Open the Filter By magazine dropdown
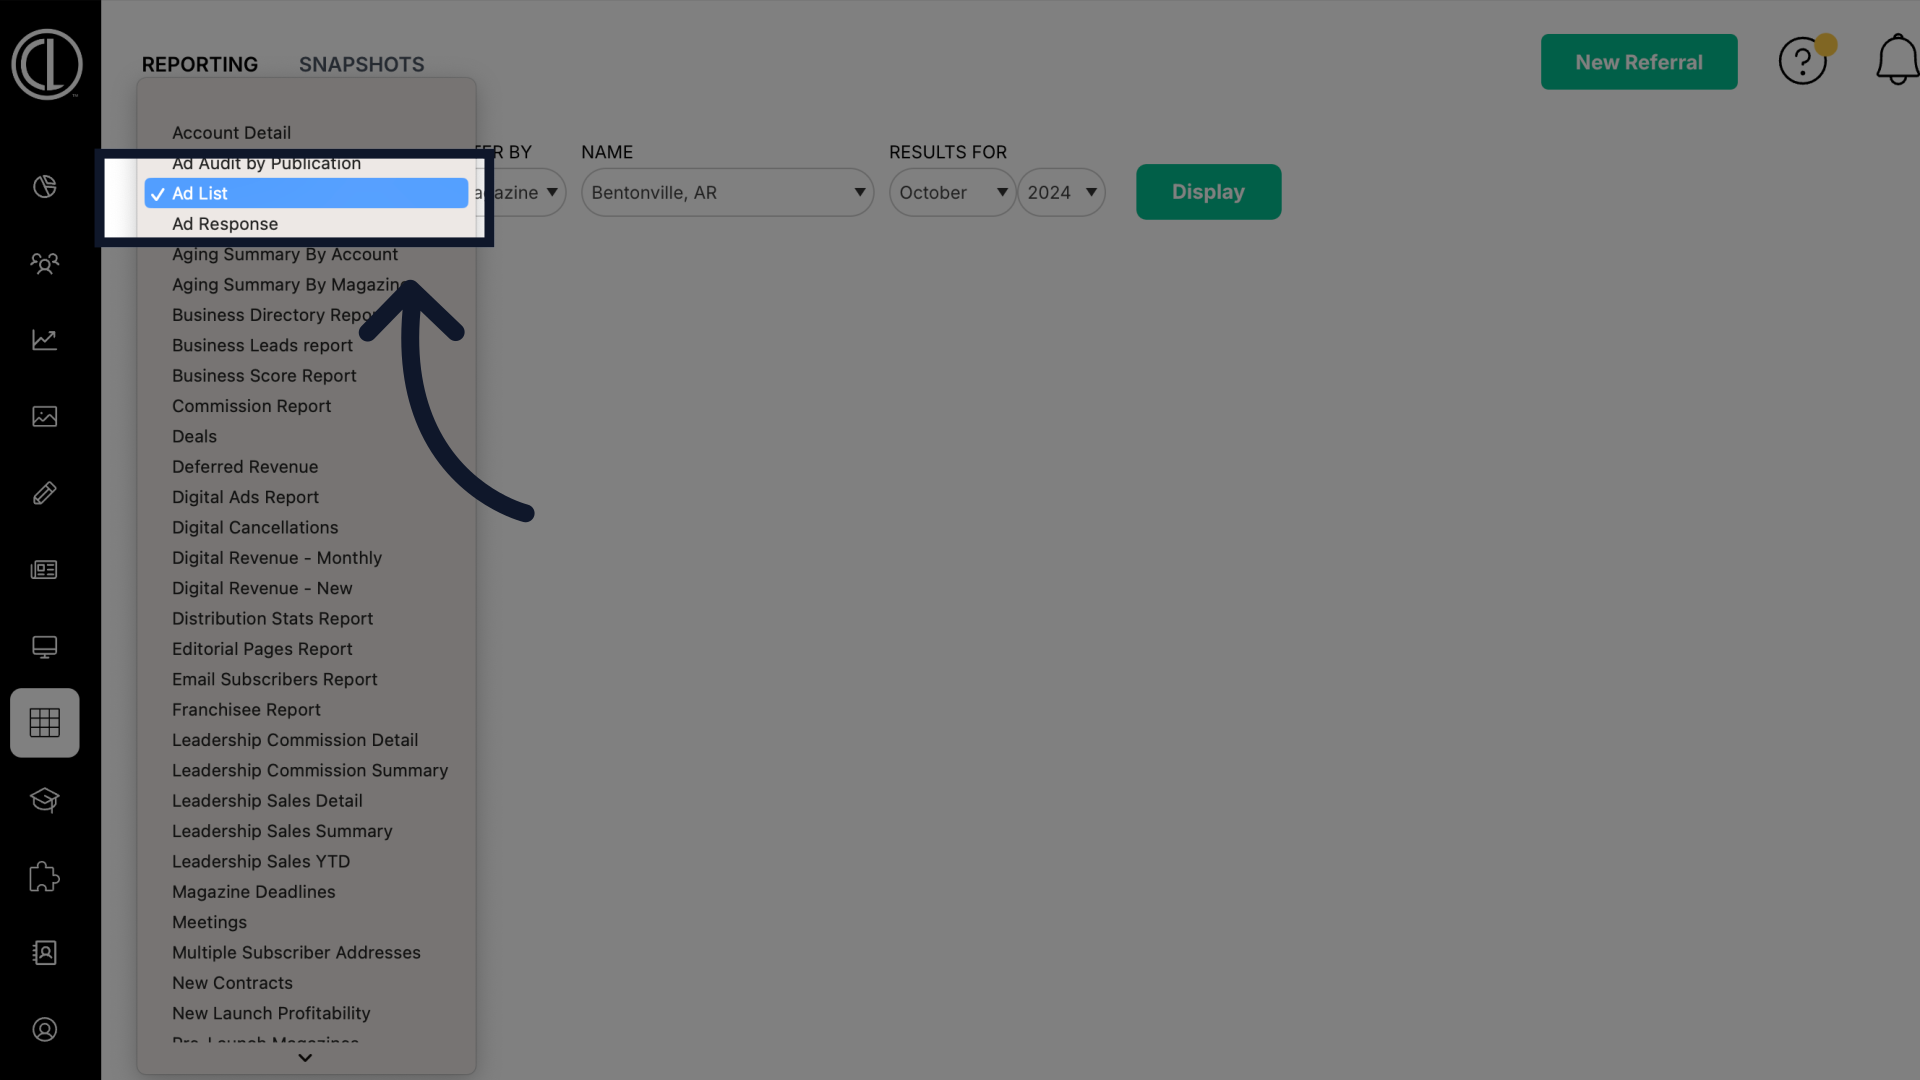The width and height of the screenshot is (1920, 1080). tap(521, 193)
